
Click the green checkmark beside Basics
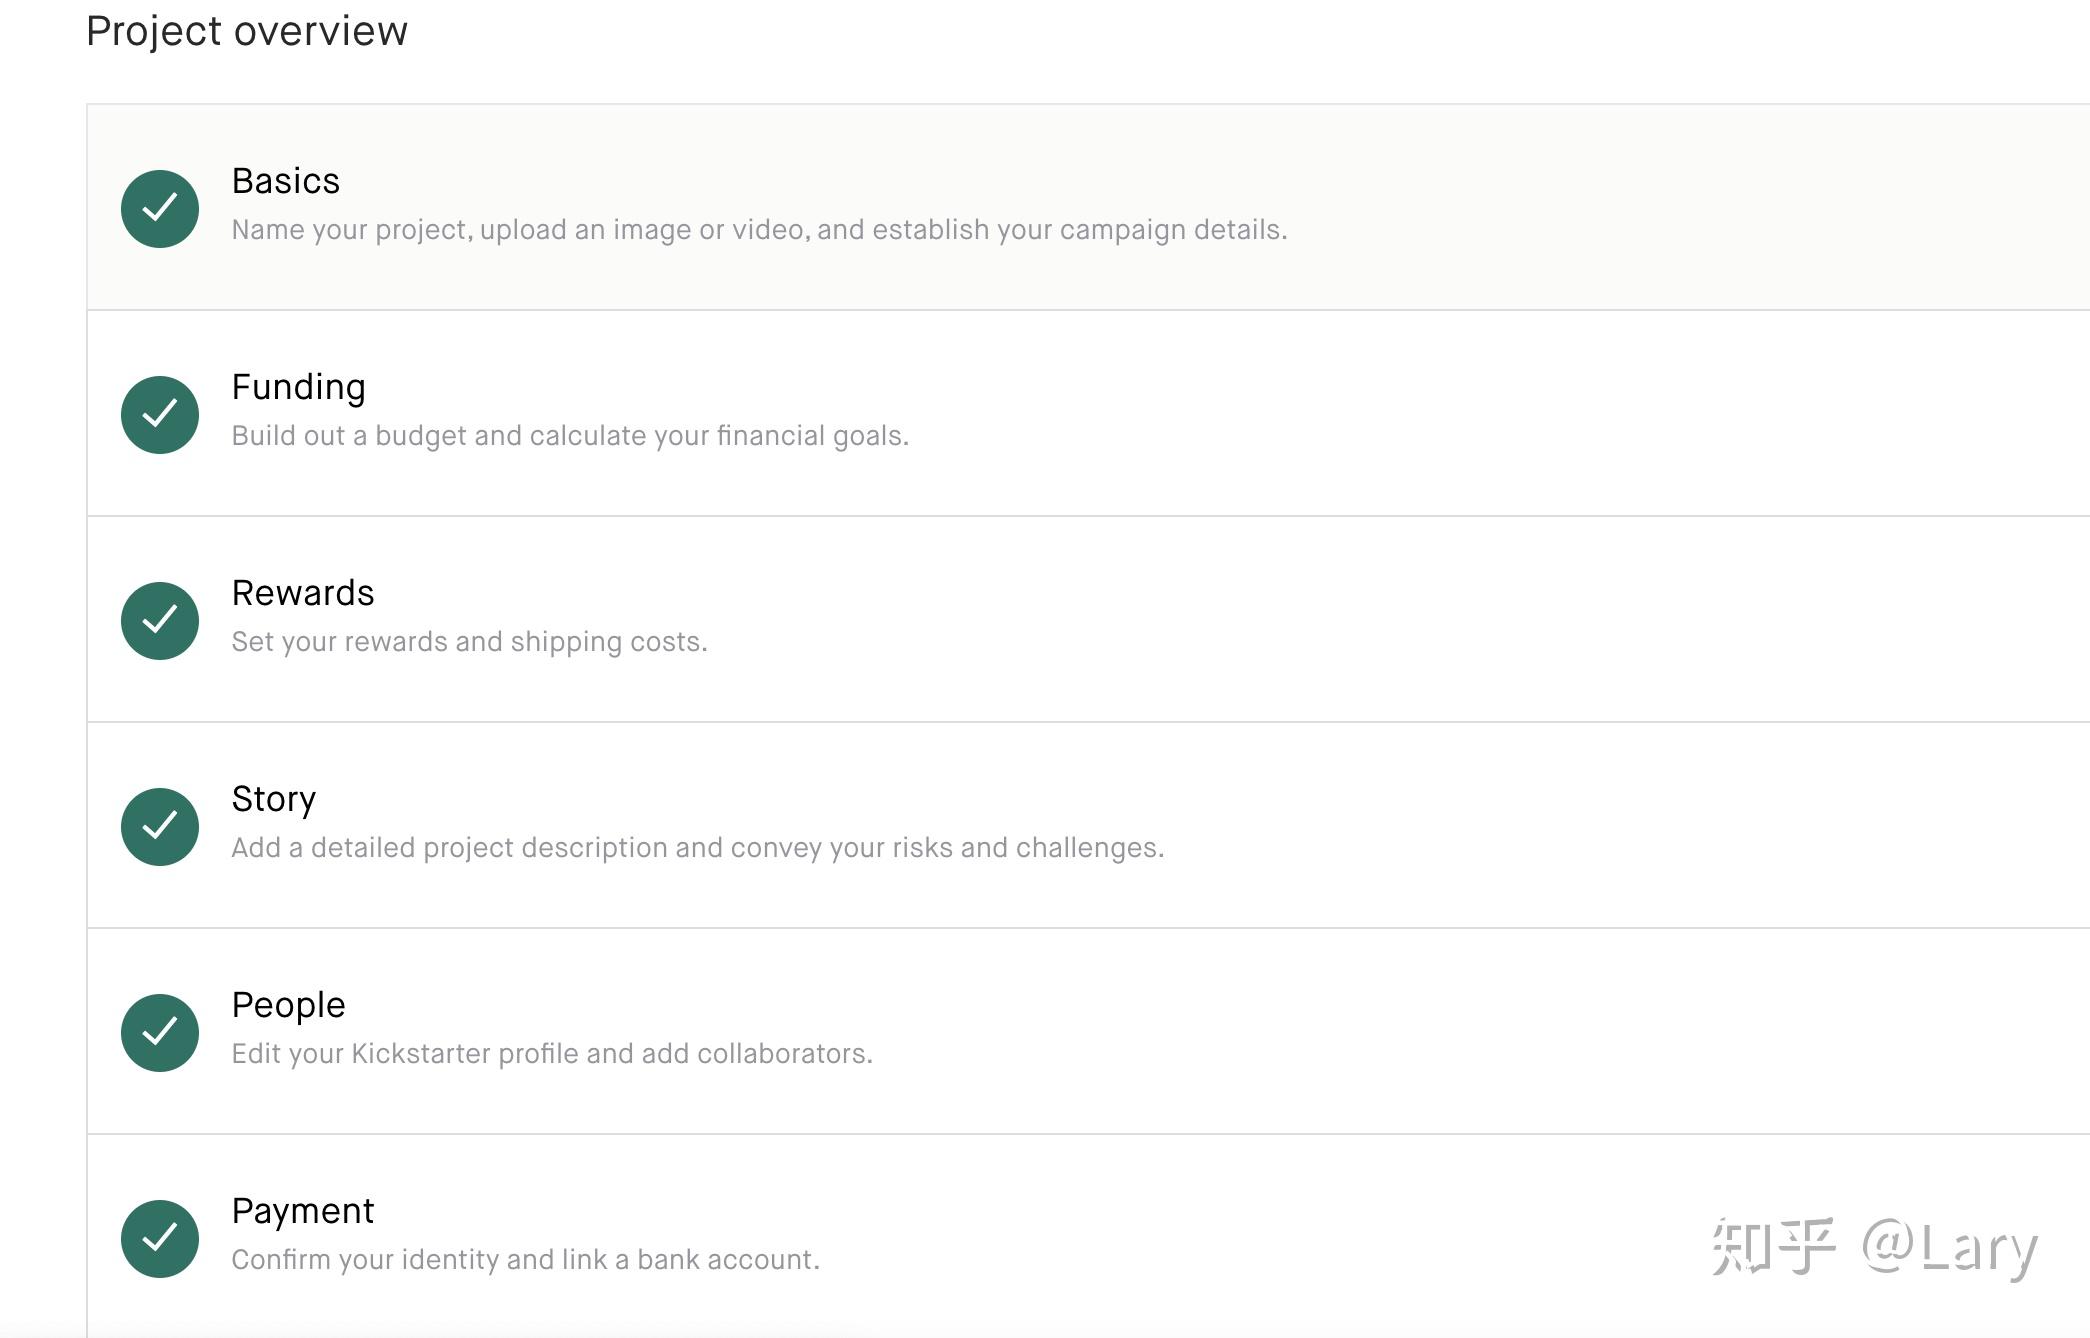pyautogui.click(x=160, y=208)
